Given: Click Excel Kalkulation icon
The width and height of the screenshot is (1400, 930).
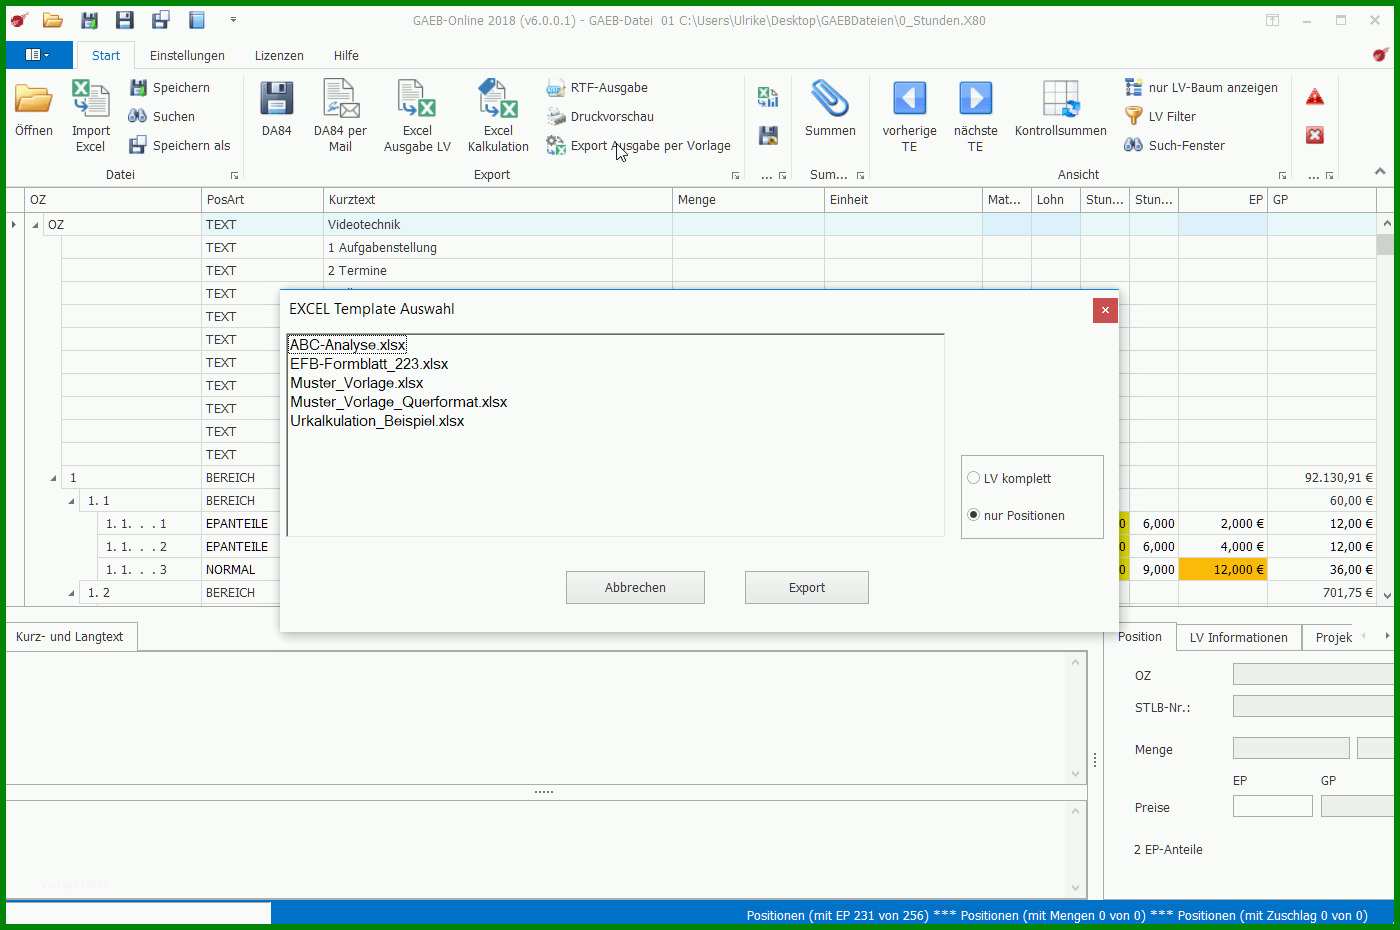Looking at the screenshot, I should click(x=498, y=100).
